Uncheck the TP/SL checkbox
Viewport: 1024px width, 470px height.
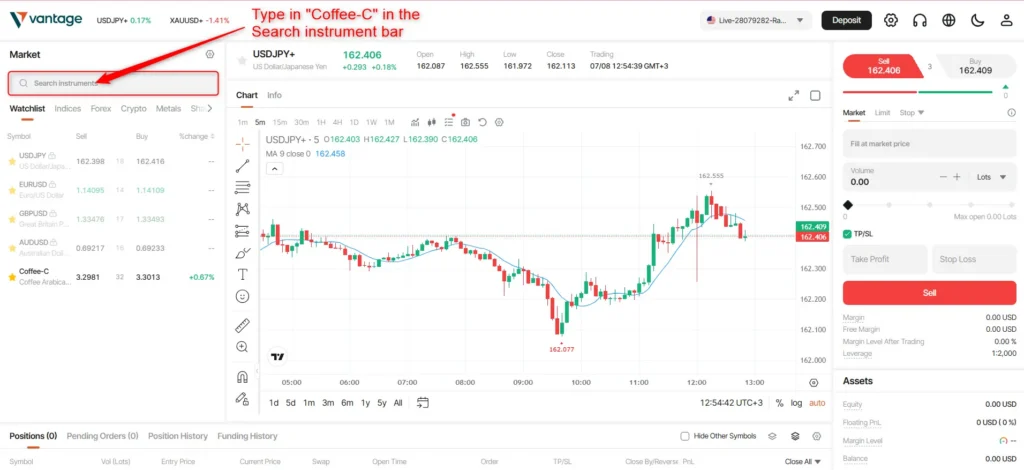click(847, 234)
